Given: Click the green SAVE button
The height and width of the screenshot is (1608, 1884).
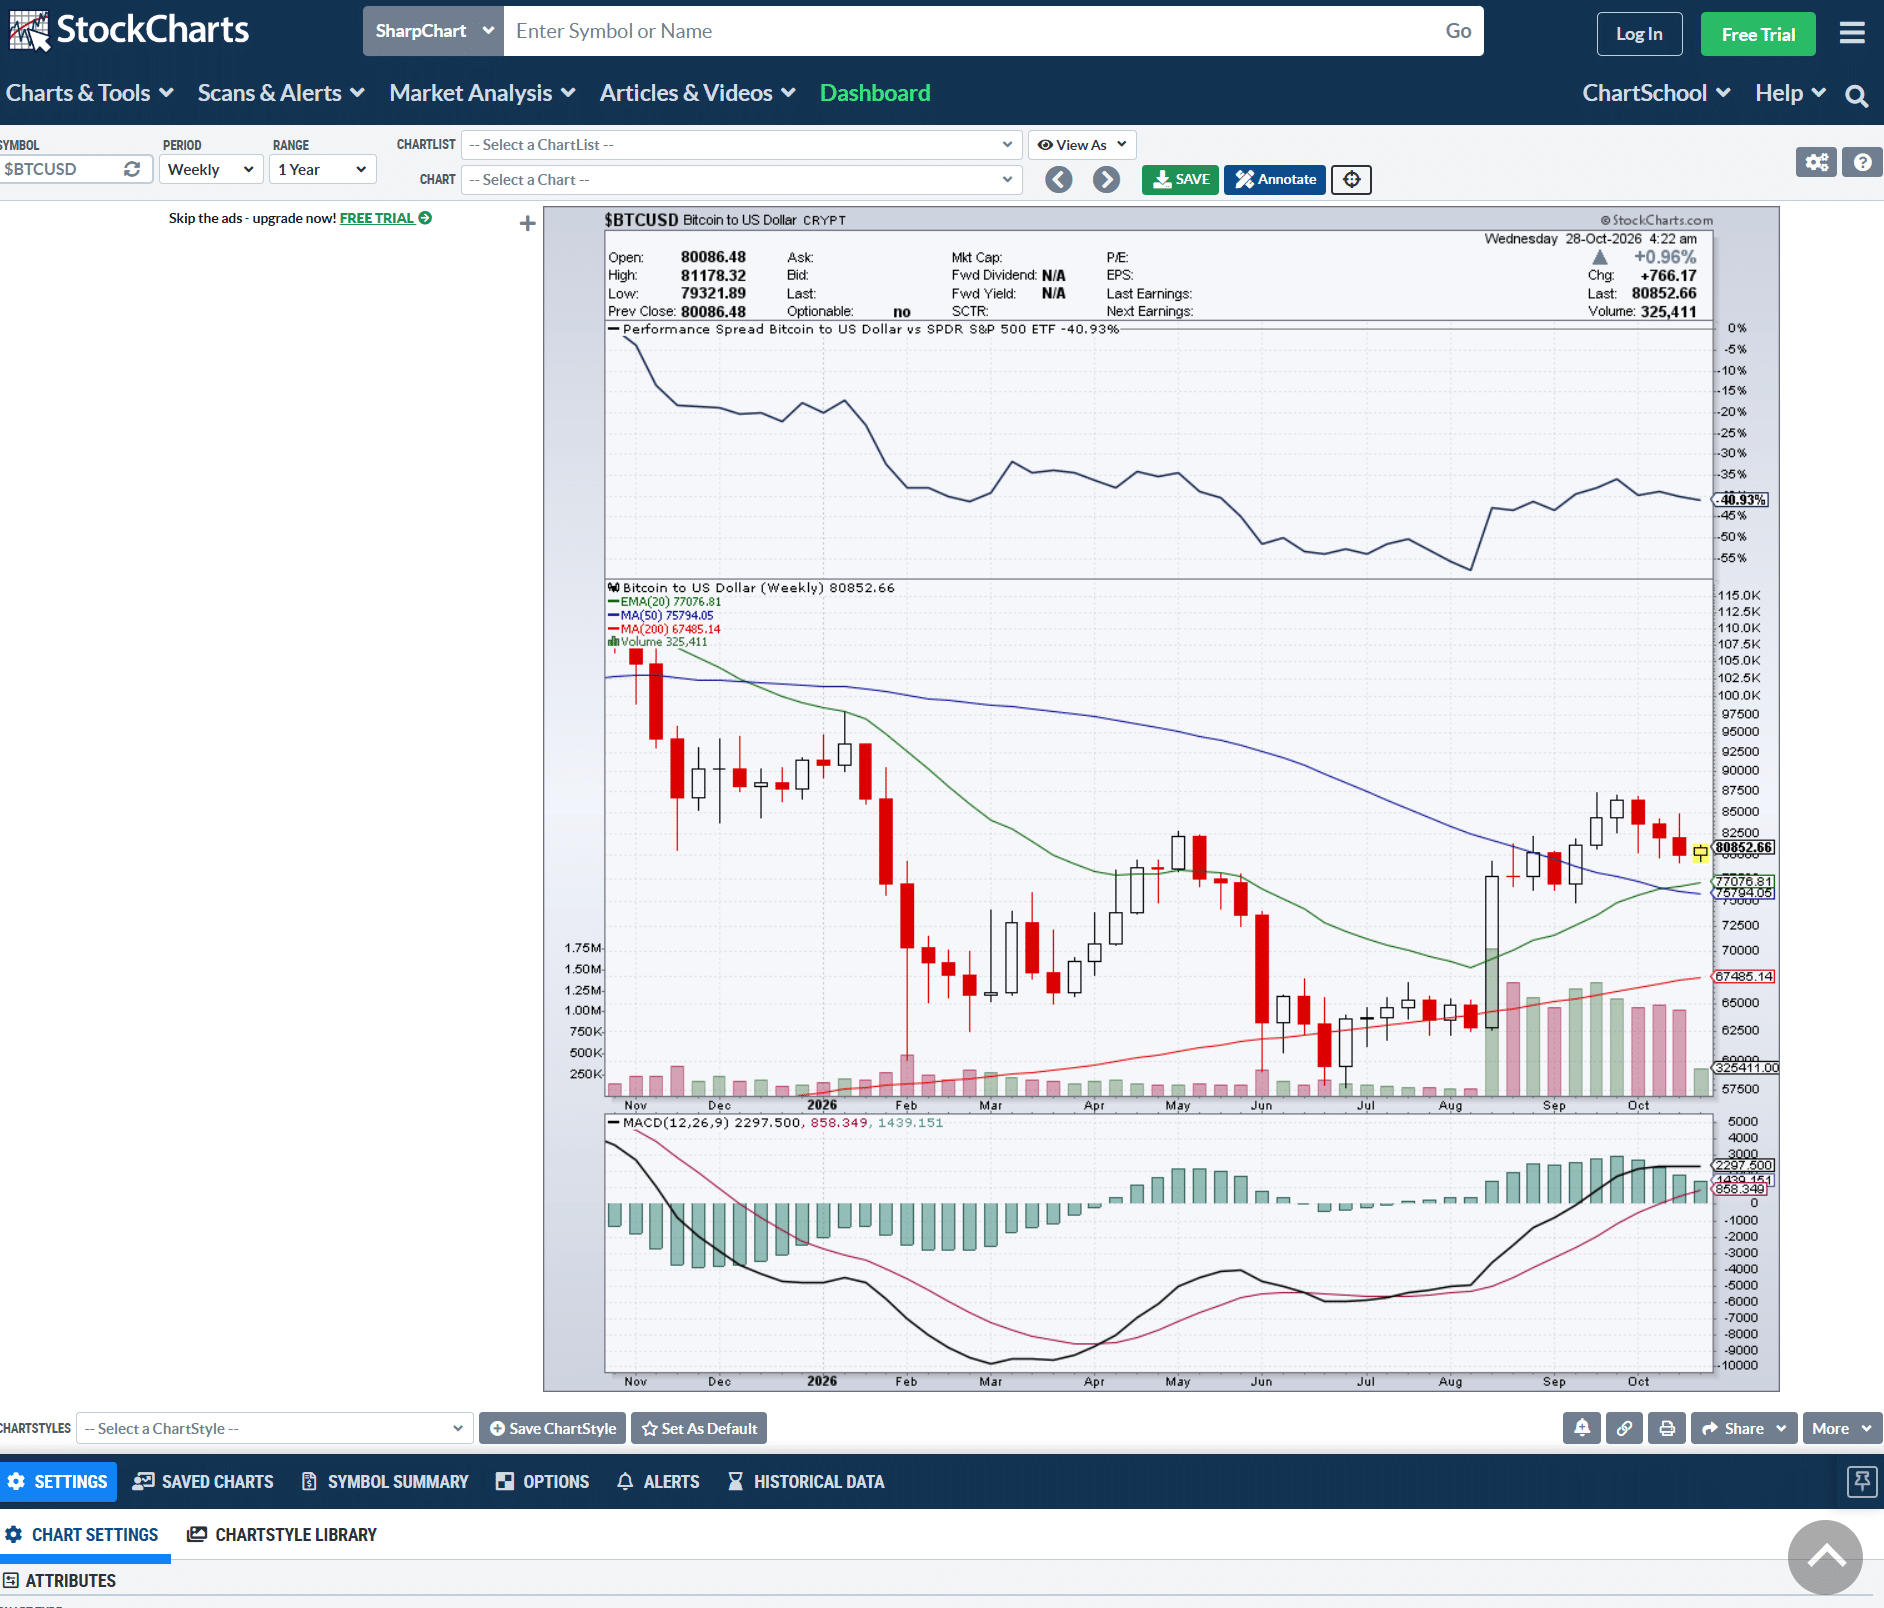Looking at the screenshot, I should 1180,179.
